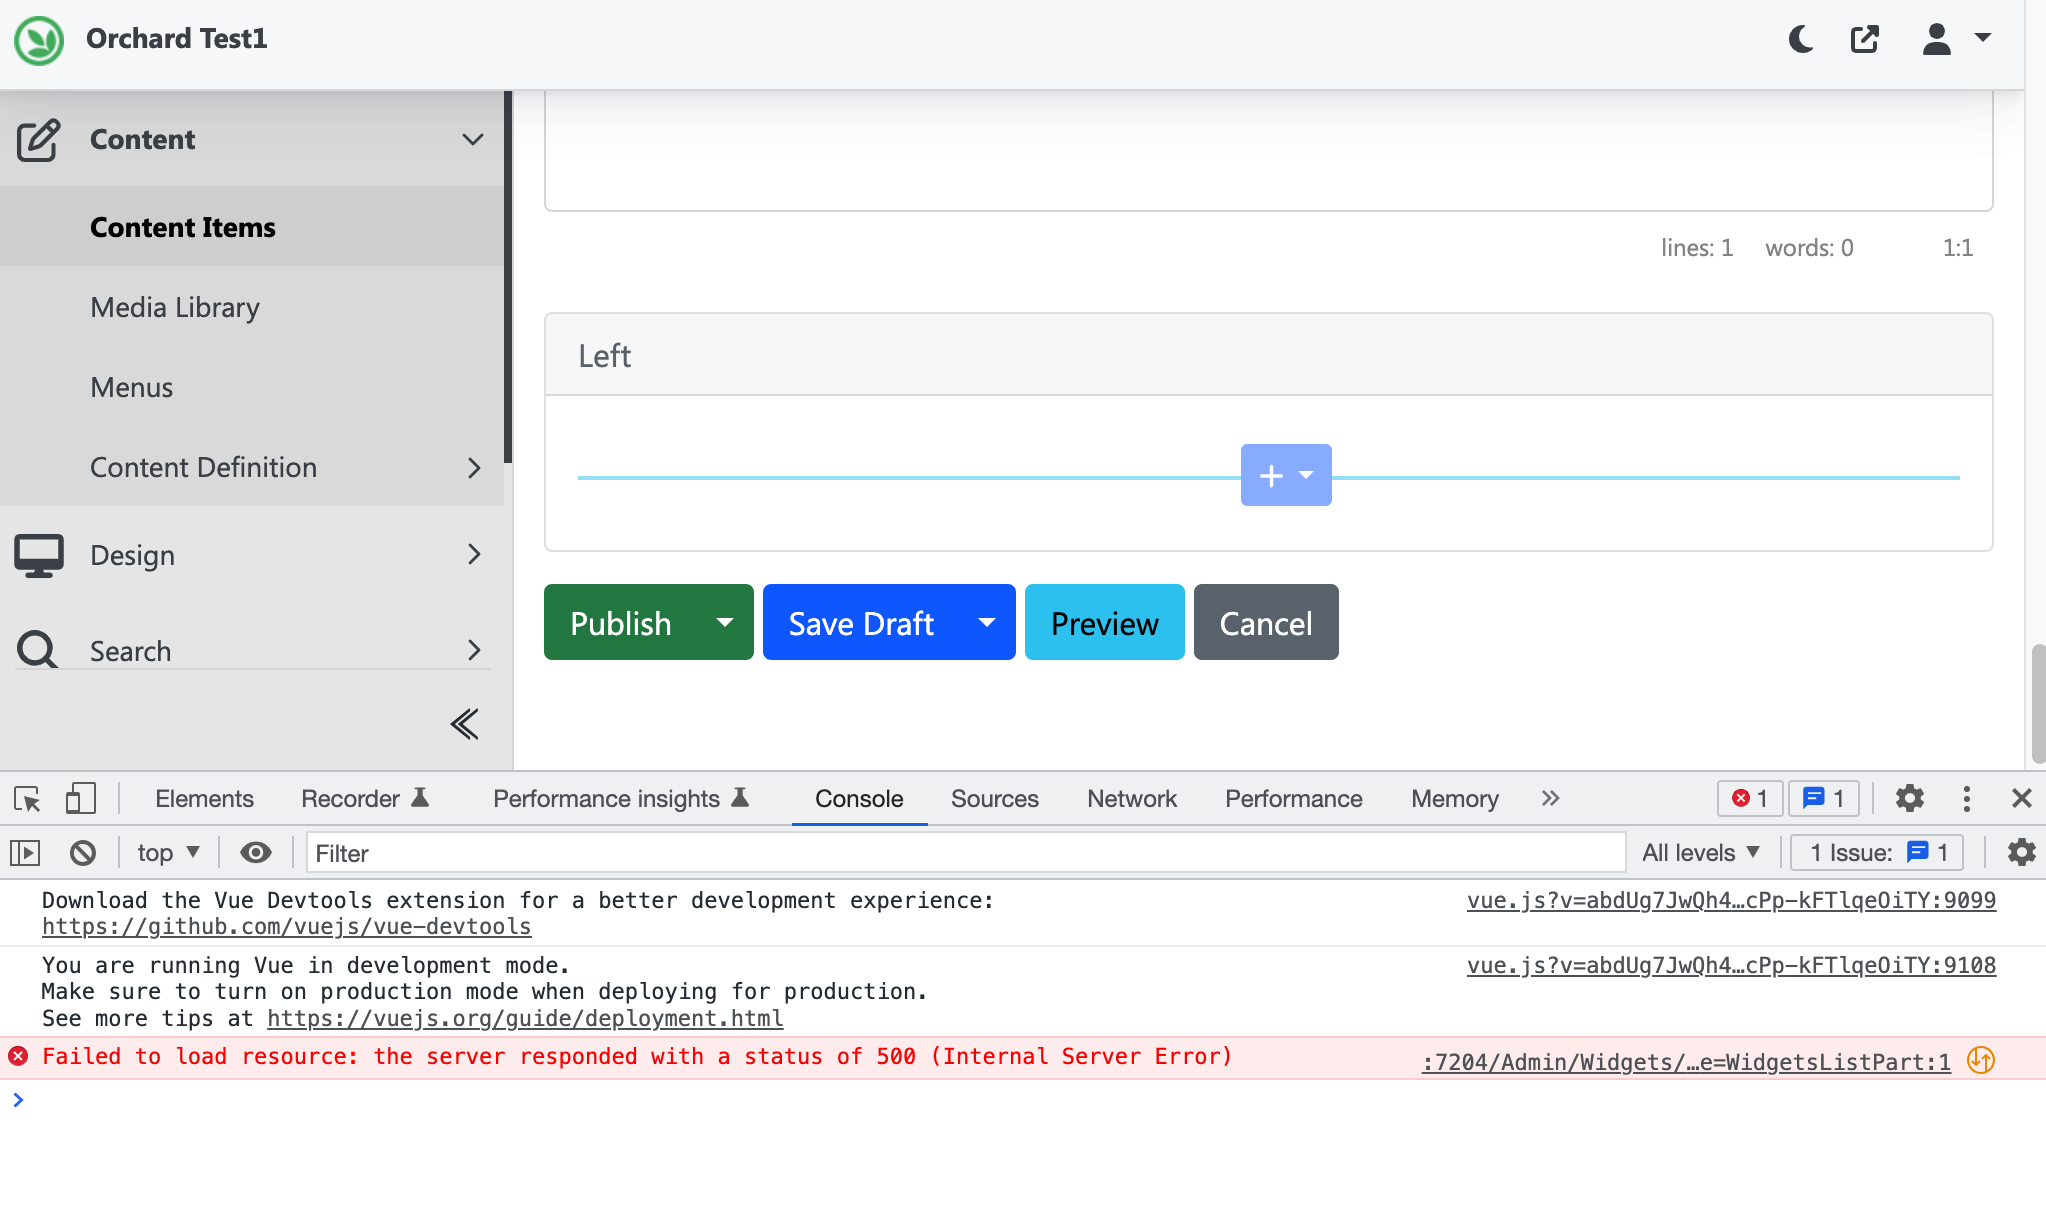Open console settings gear beside the Issues counter
Viewport: 2046px width, 1224px height.
point(2022,852)
